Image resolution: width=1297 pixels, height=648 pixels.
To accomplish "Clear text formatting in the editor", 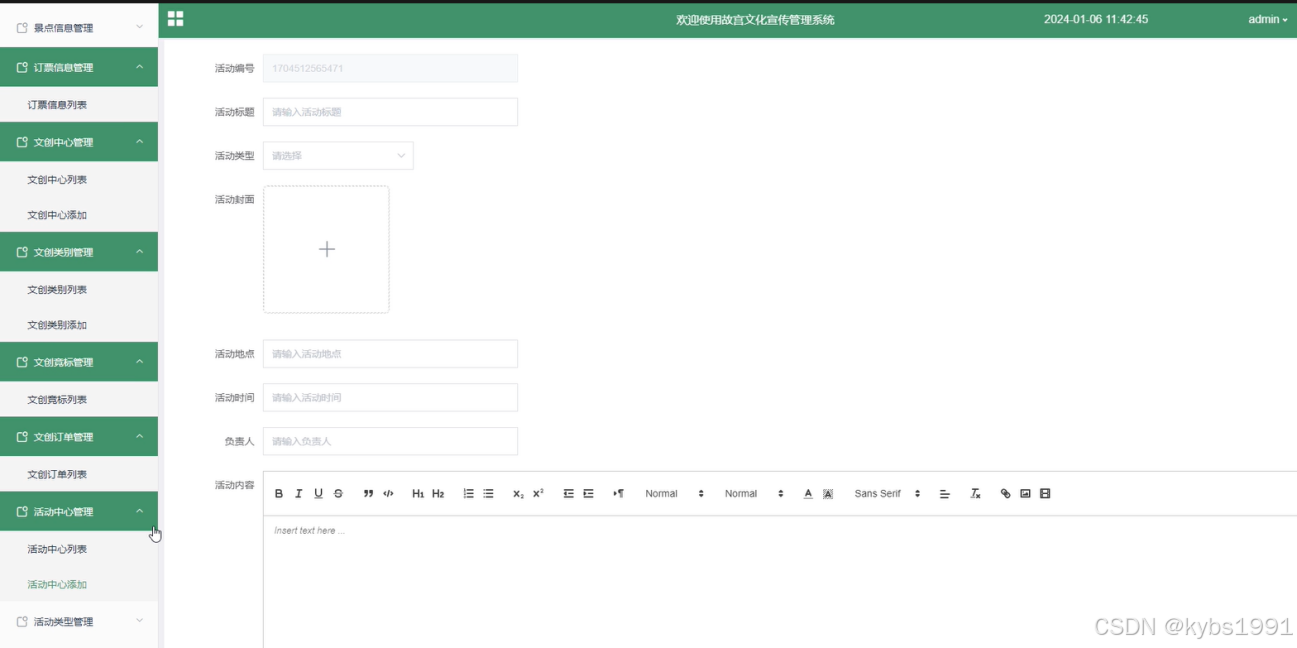I will 975,494.
